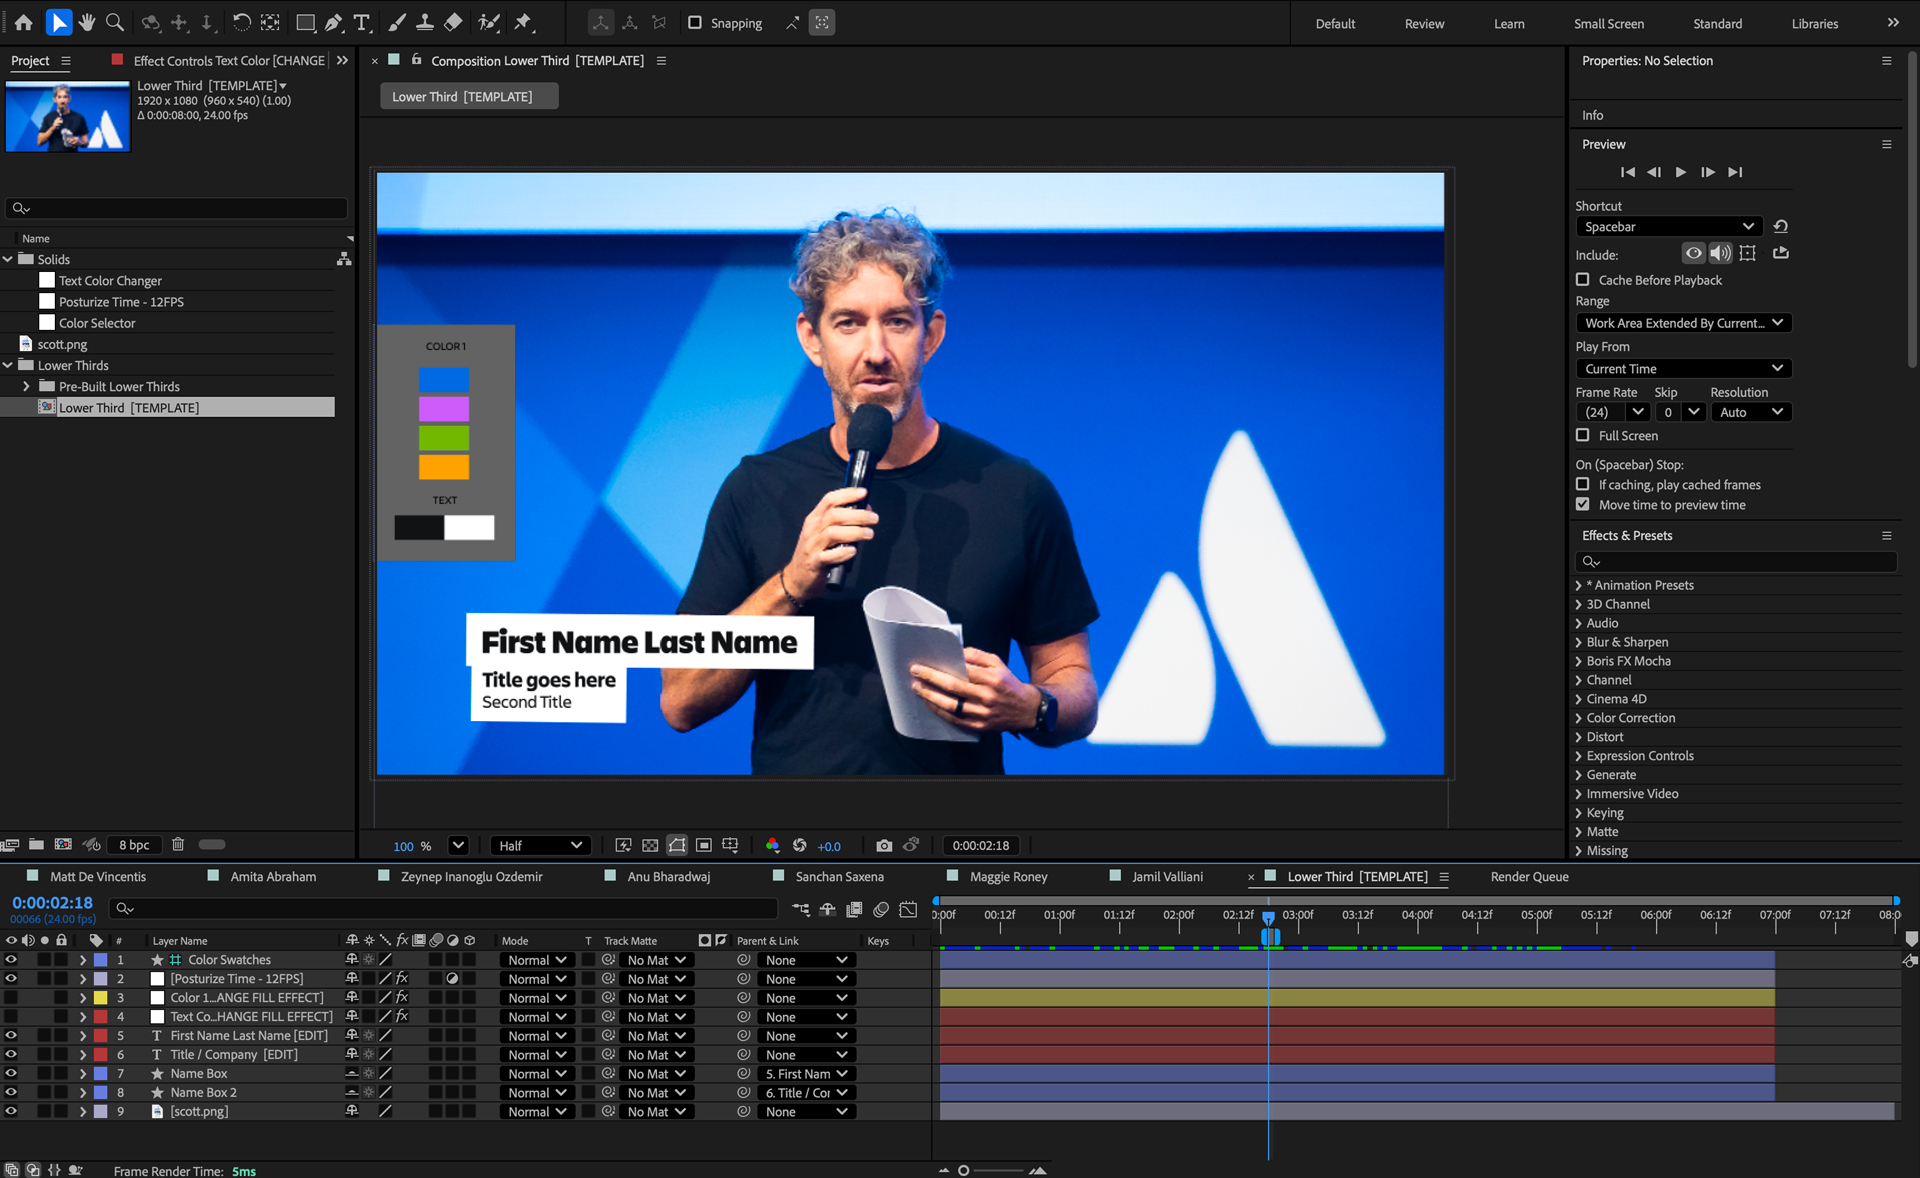Click the purple color swatch

[444, 408]
